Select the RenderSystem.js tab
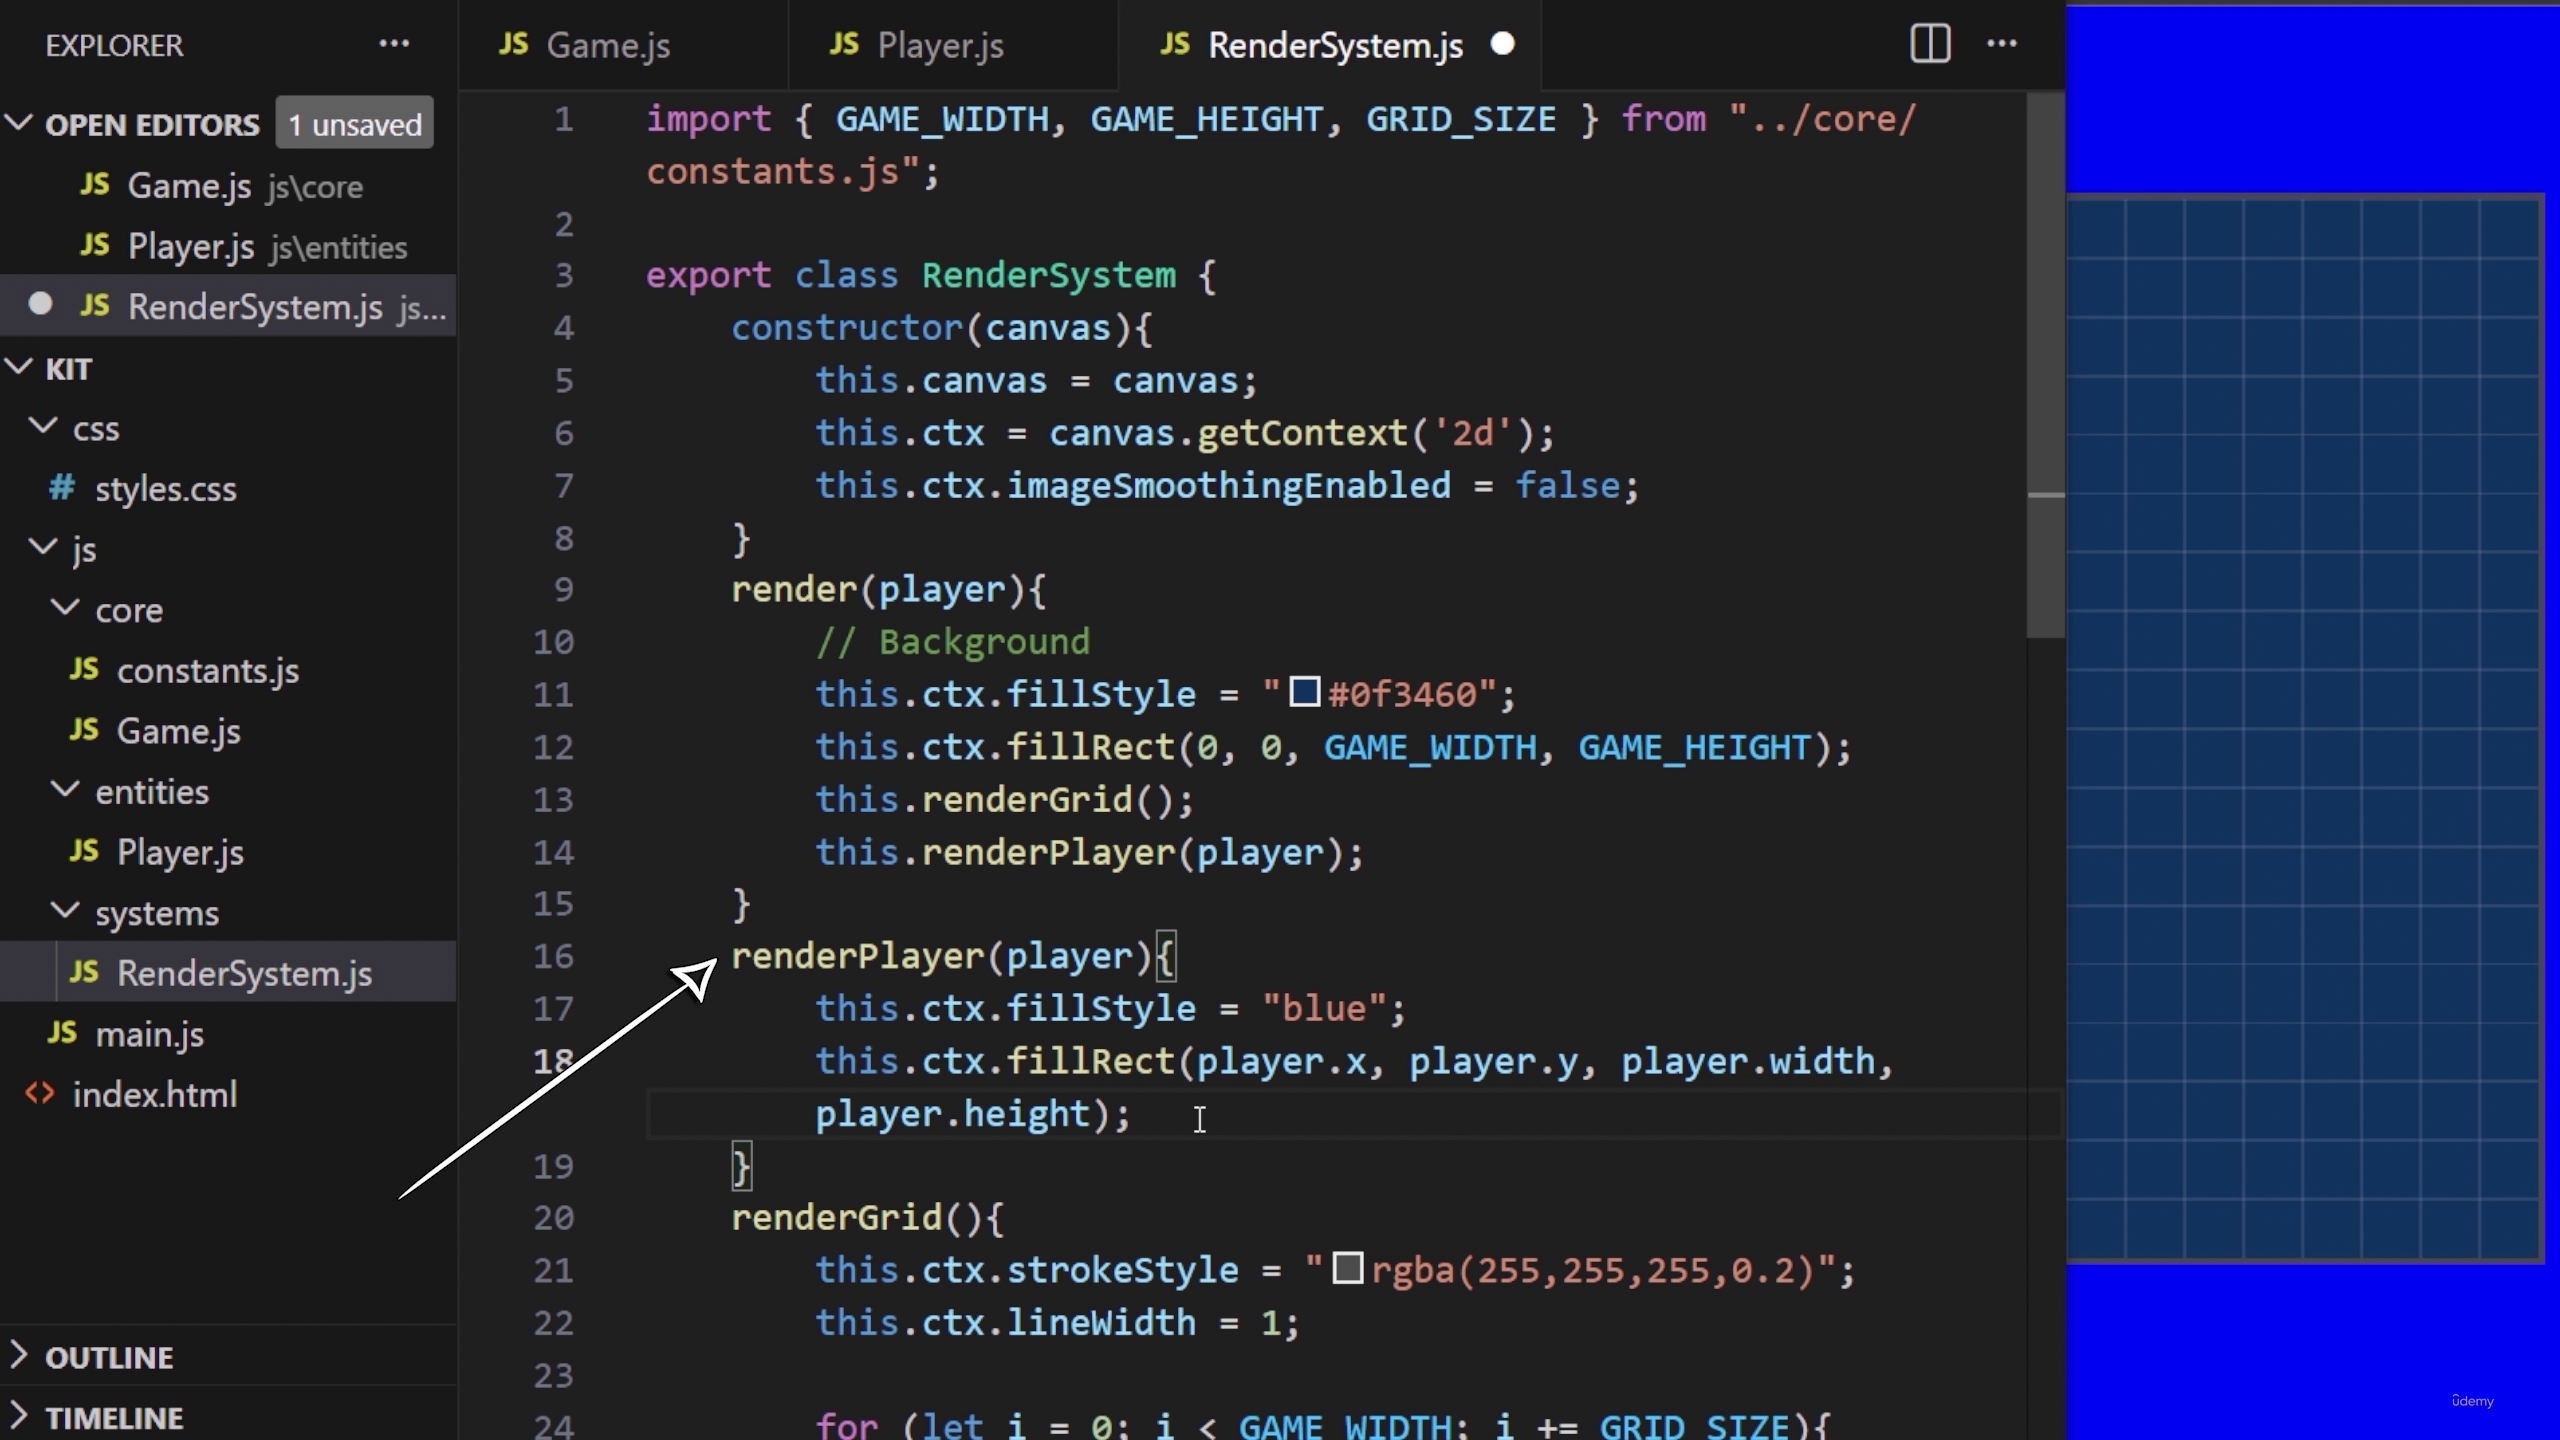 click(1330, 45)
